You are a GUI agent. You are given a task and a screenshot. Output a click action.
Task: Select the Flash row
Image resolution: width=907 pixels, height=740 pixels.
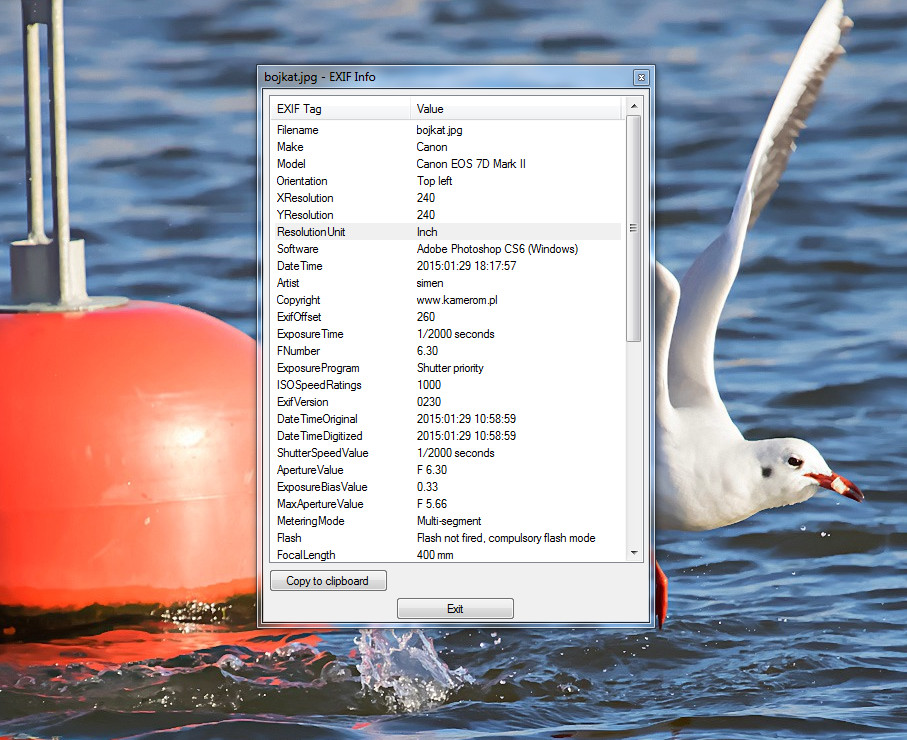point(446,538)
